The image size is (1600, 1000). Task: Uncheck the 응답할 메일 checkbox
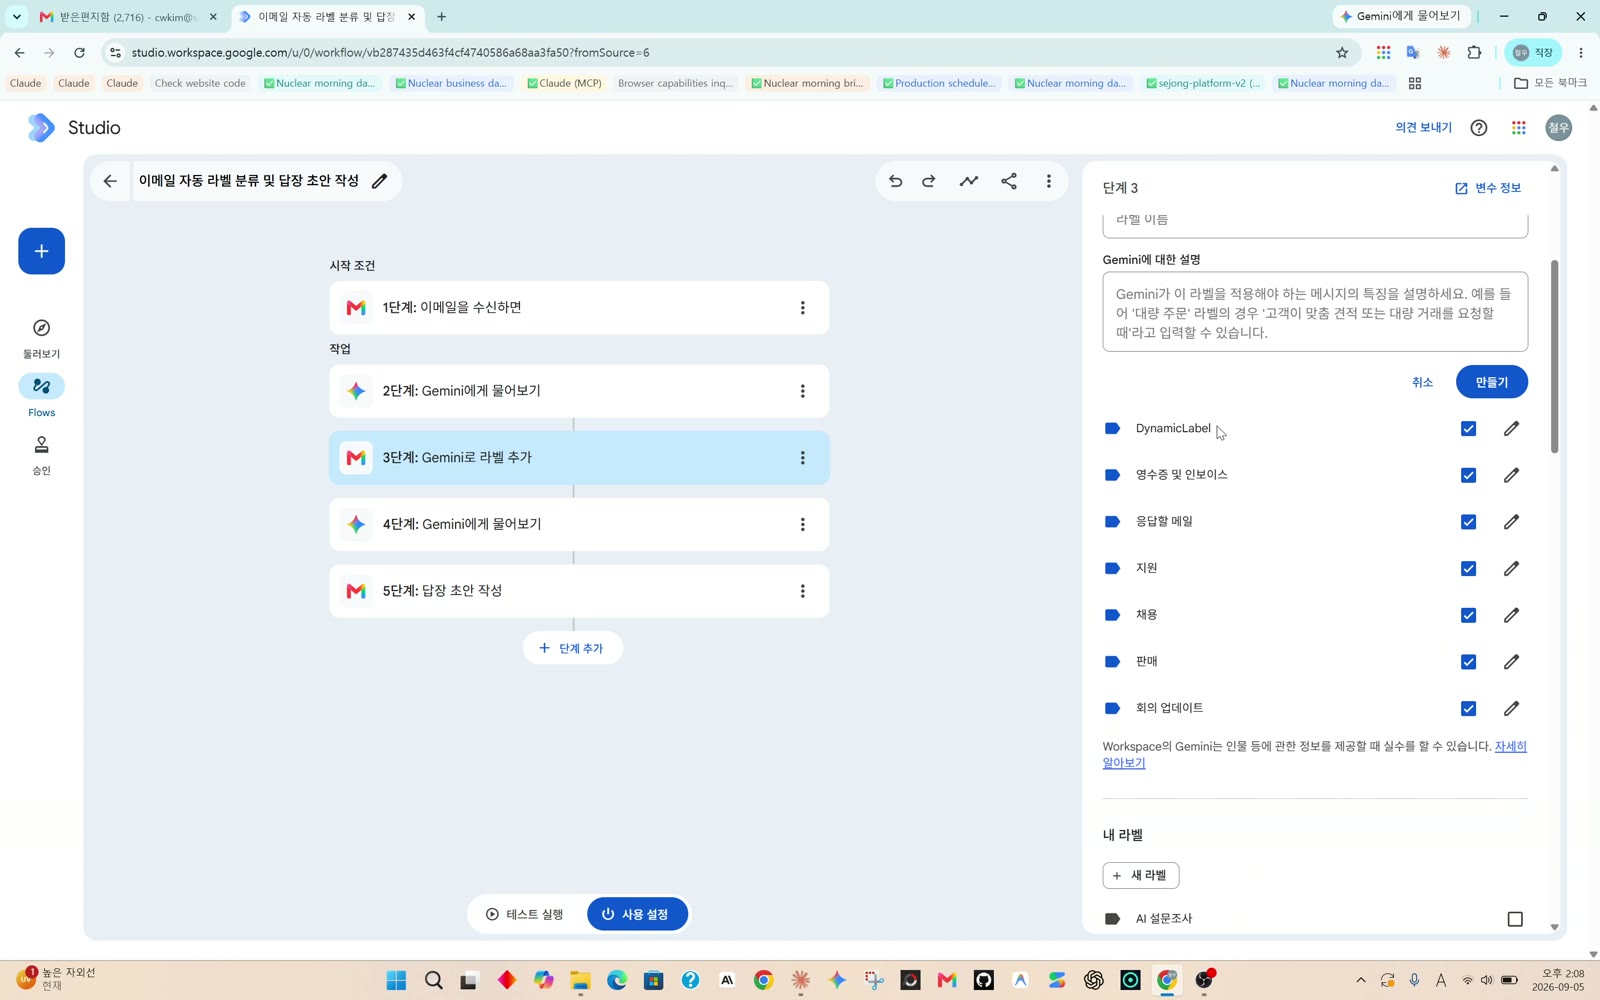coord(1468,522)
